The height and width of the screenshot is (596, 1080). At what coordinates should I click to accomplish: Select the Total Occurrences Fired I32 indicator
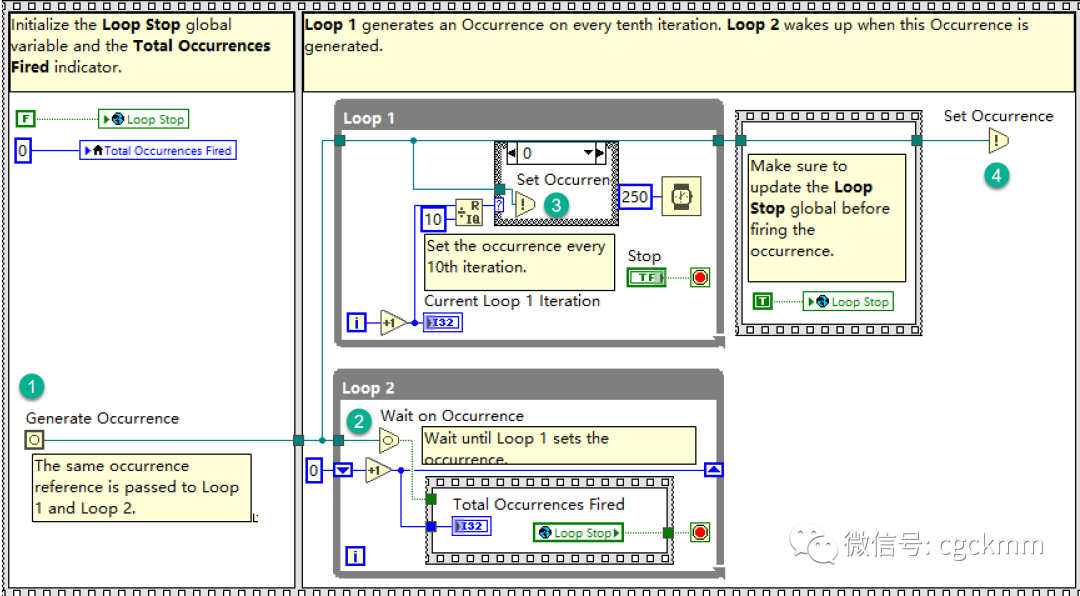[x=471, y=526]
